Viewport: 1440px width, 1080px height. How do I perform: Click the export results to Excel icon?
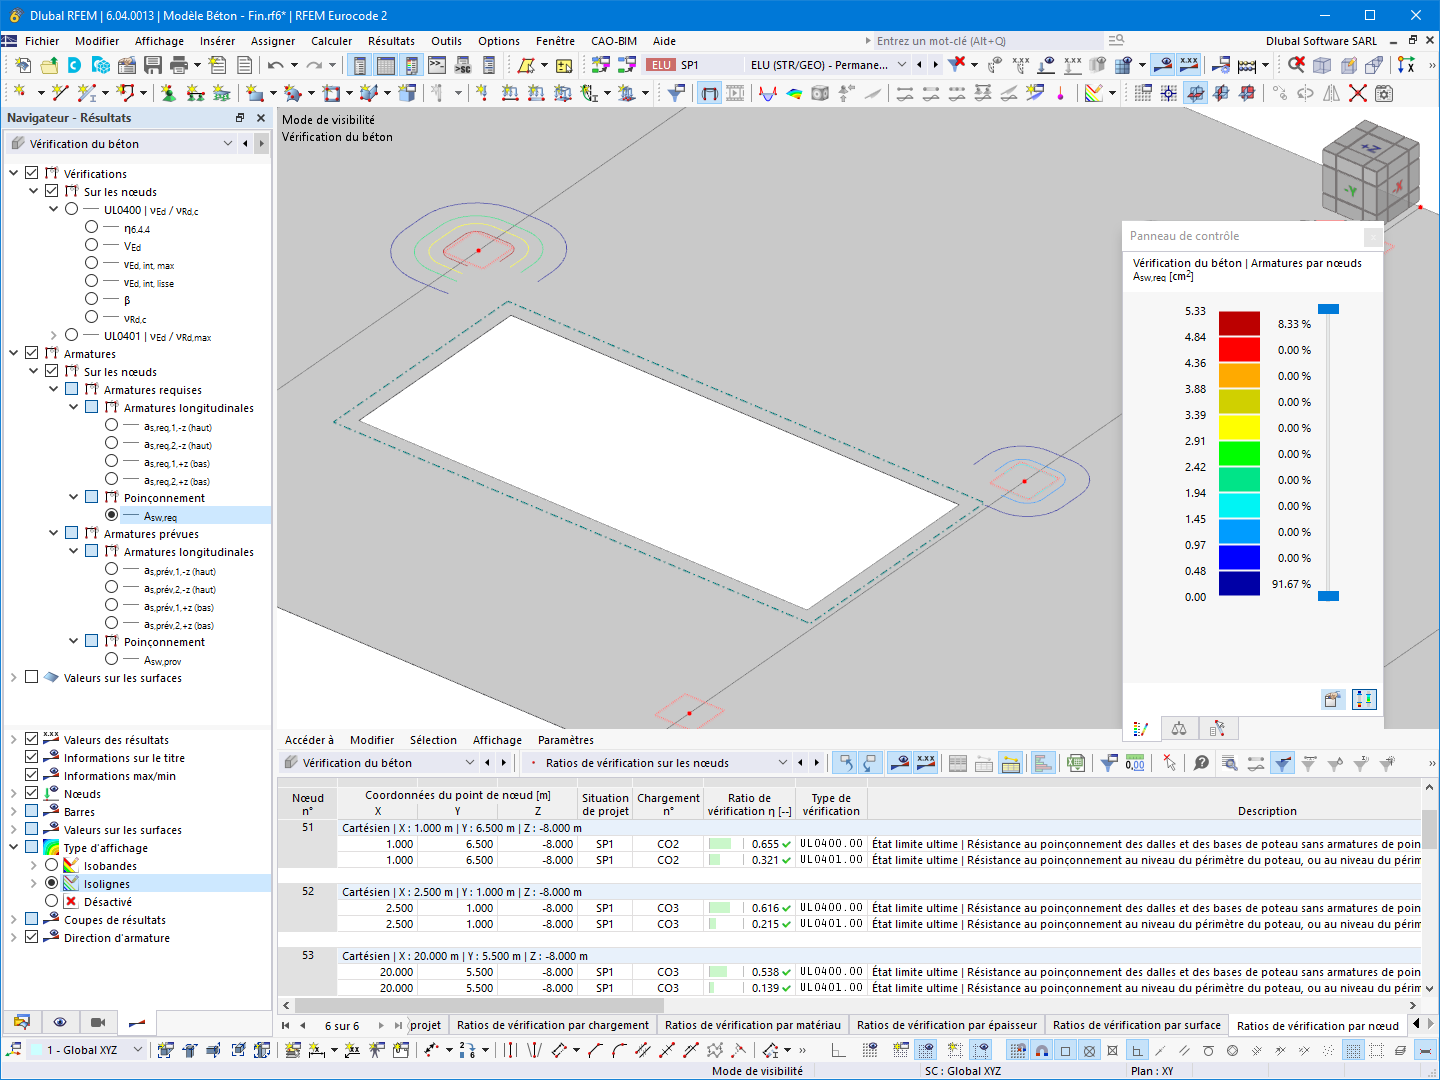click(1075, 762)
